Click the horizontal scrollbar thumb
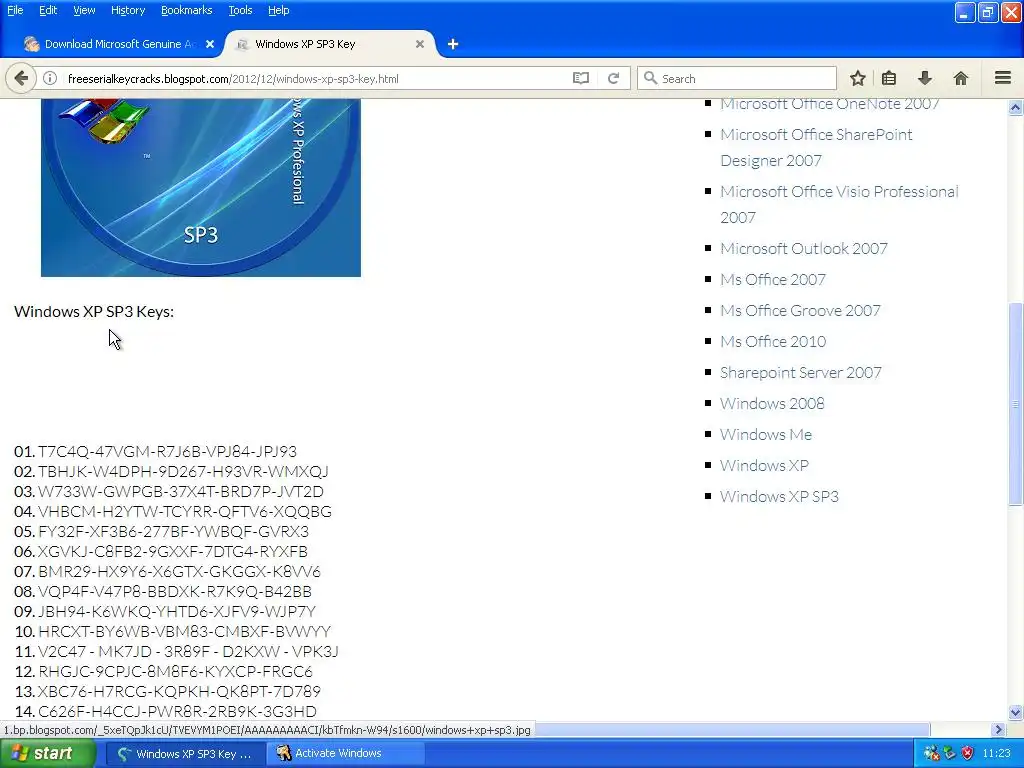Screen dimensions: 1024x768 click(x=731, y=729)
